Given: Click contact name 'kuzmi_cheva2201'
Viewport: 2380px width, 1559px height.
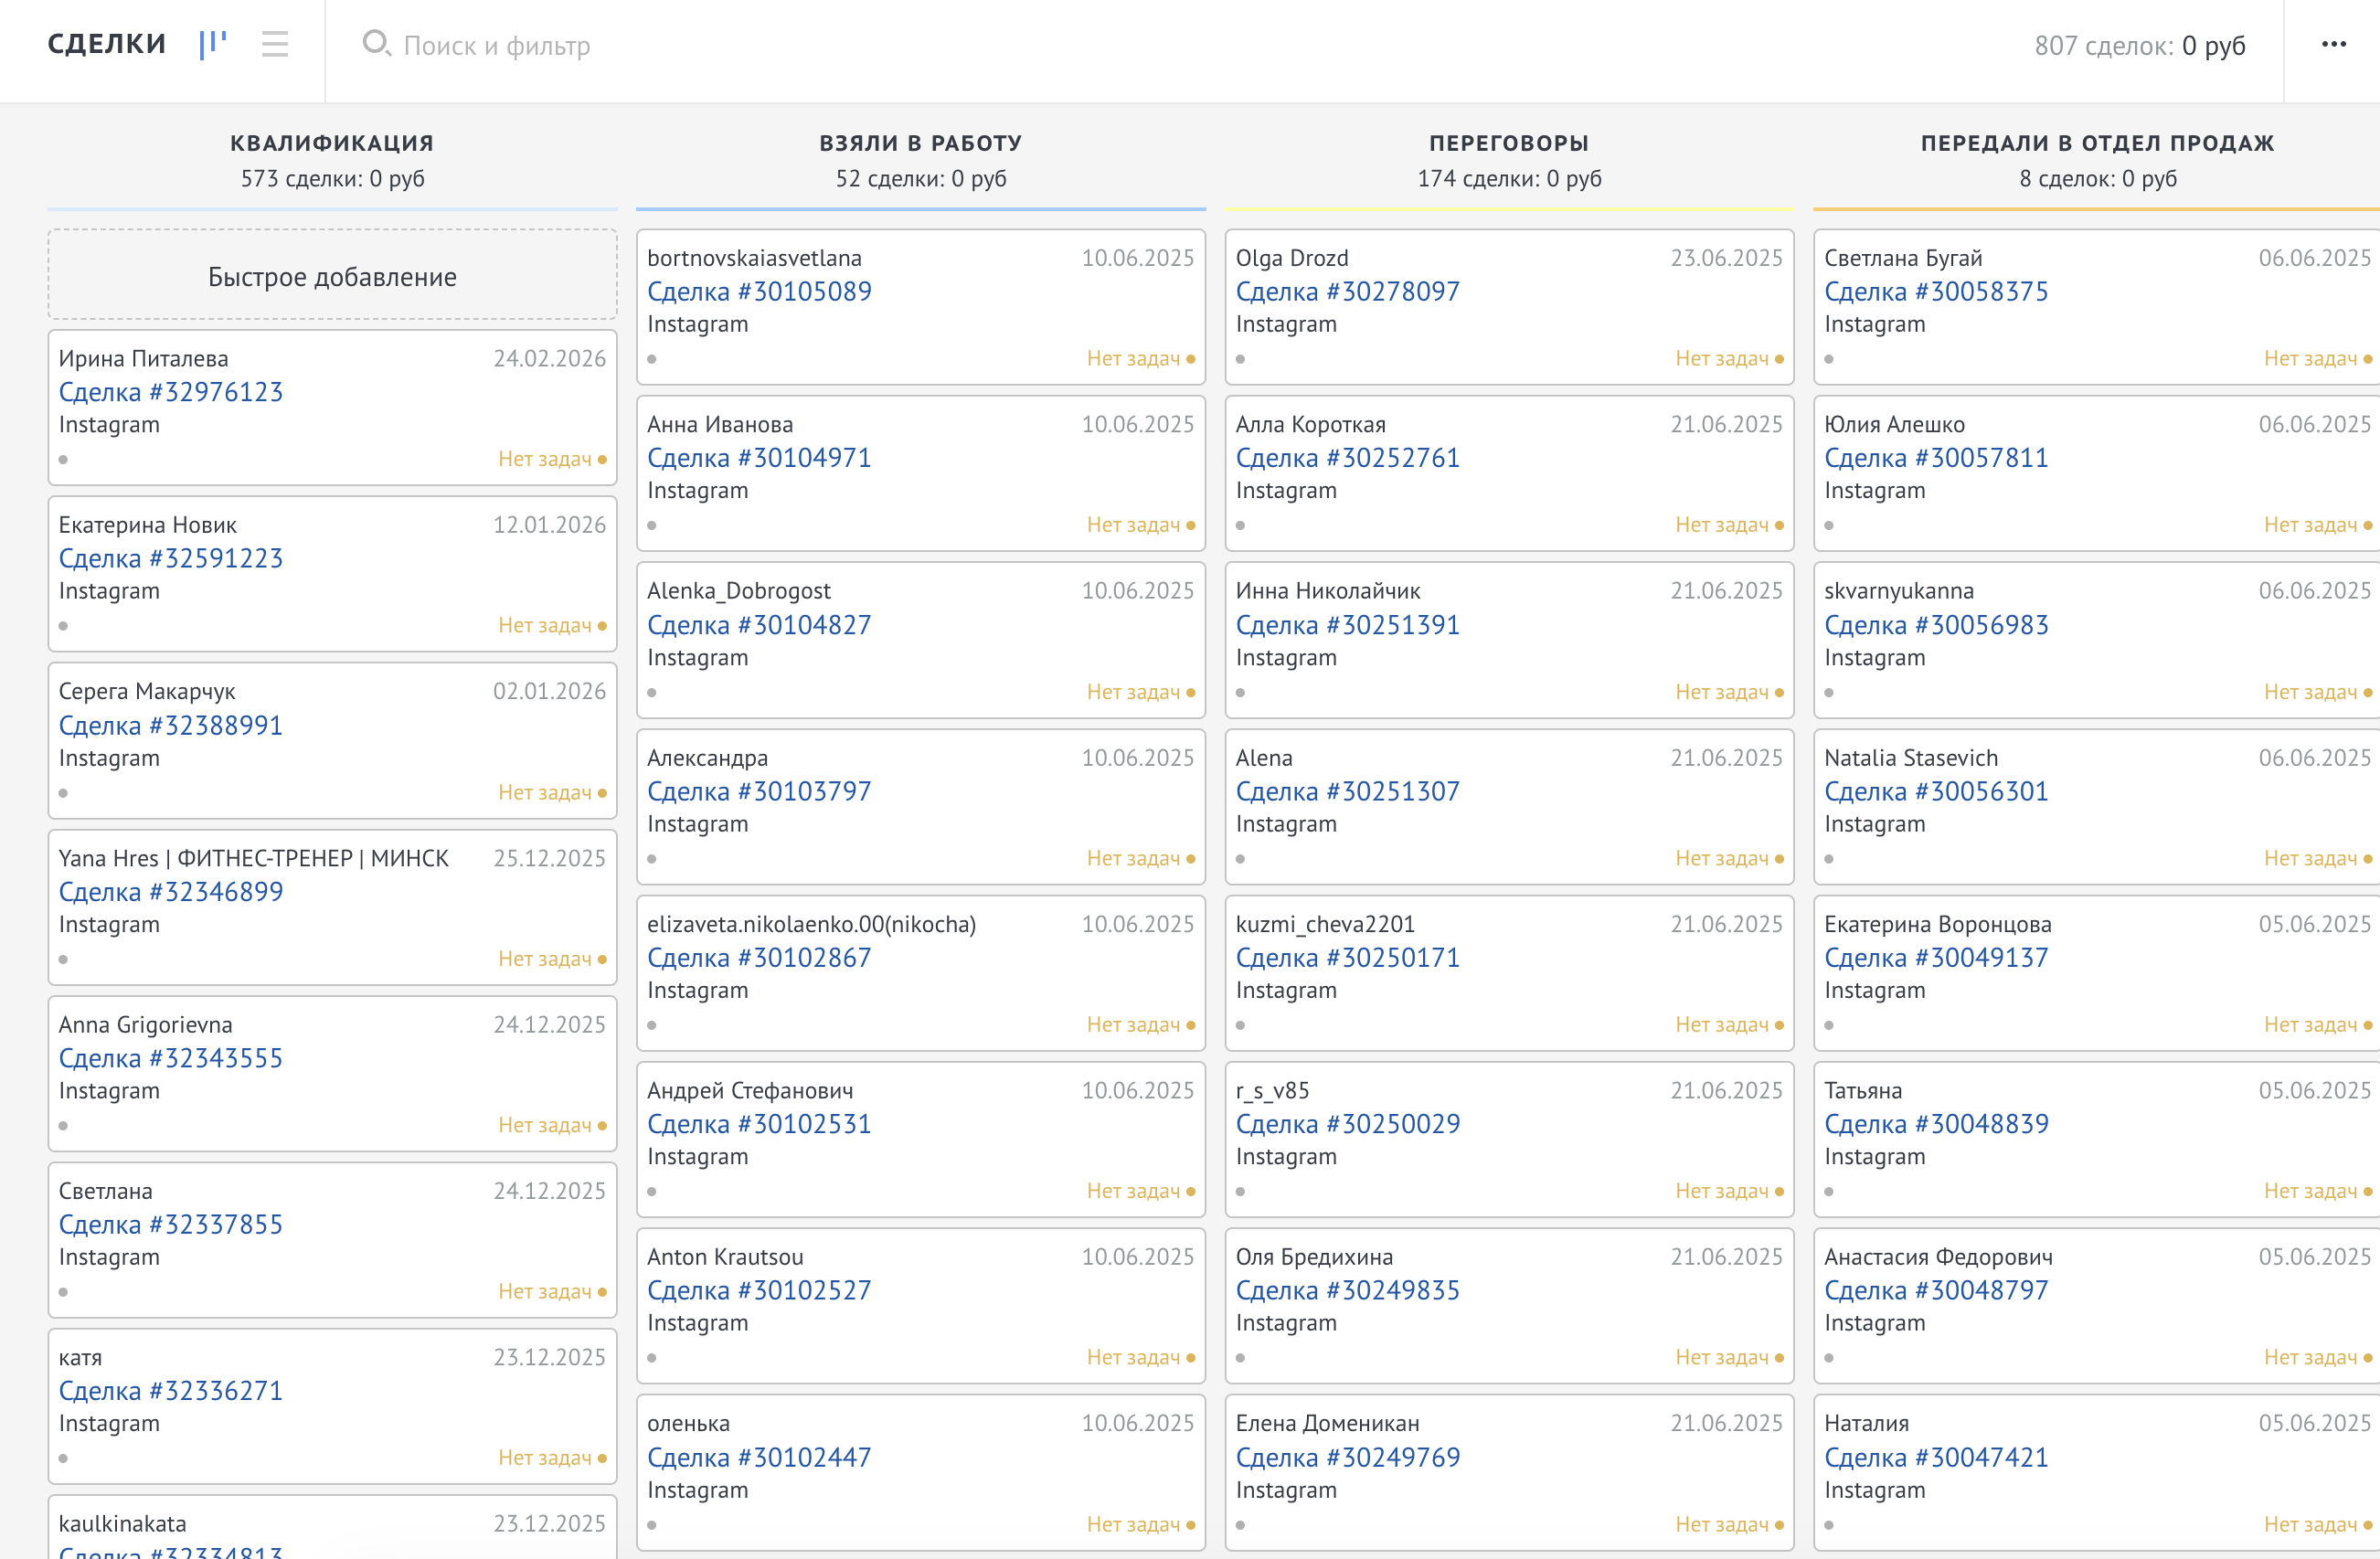Looking at the screenshot, I should (1325, 924).
